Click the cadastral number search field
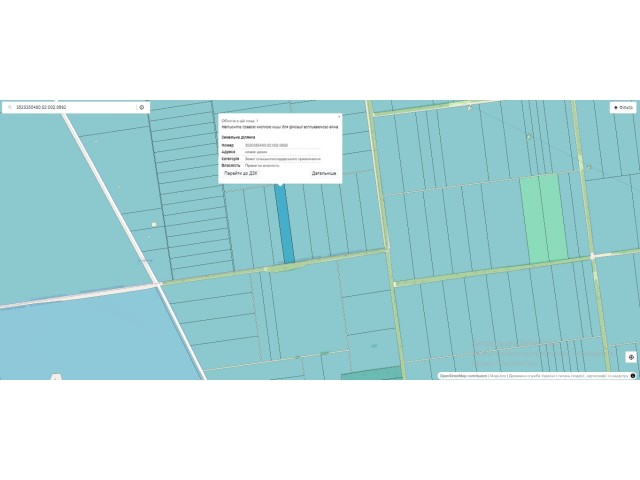This screenshot has width=640, height=480. 75,107
